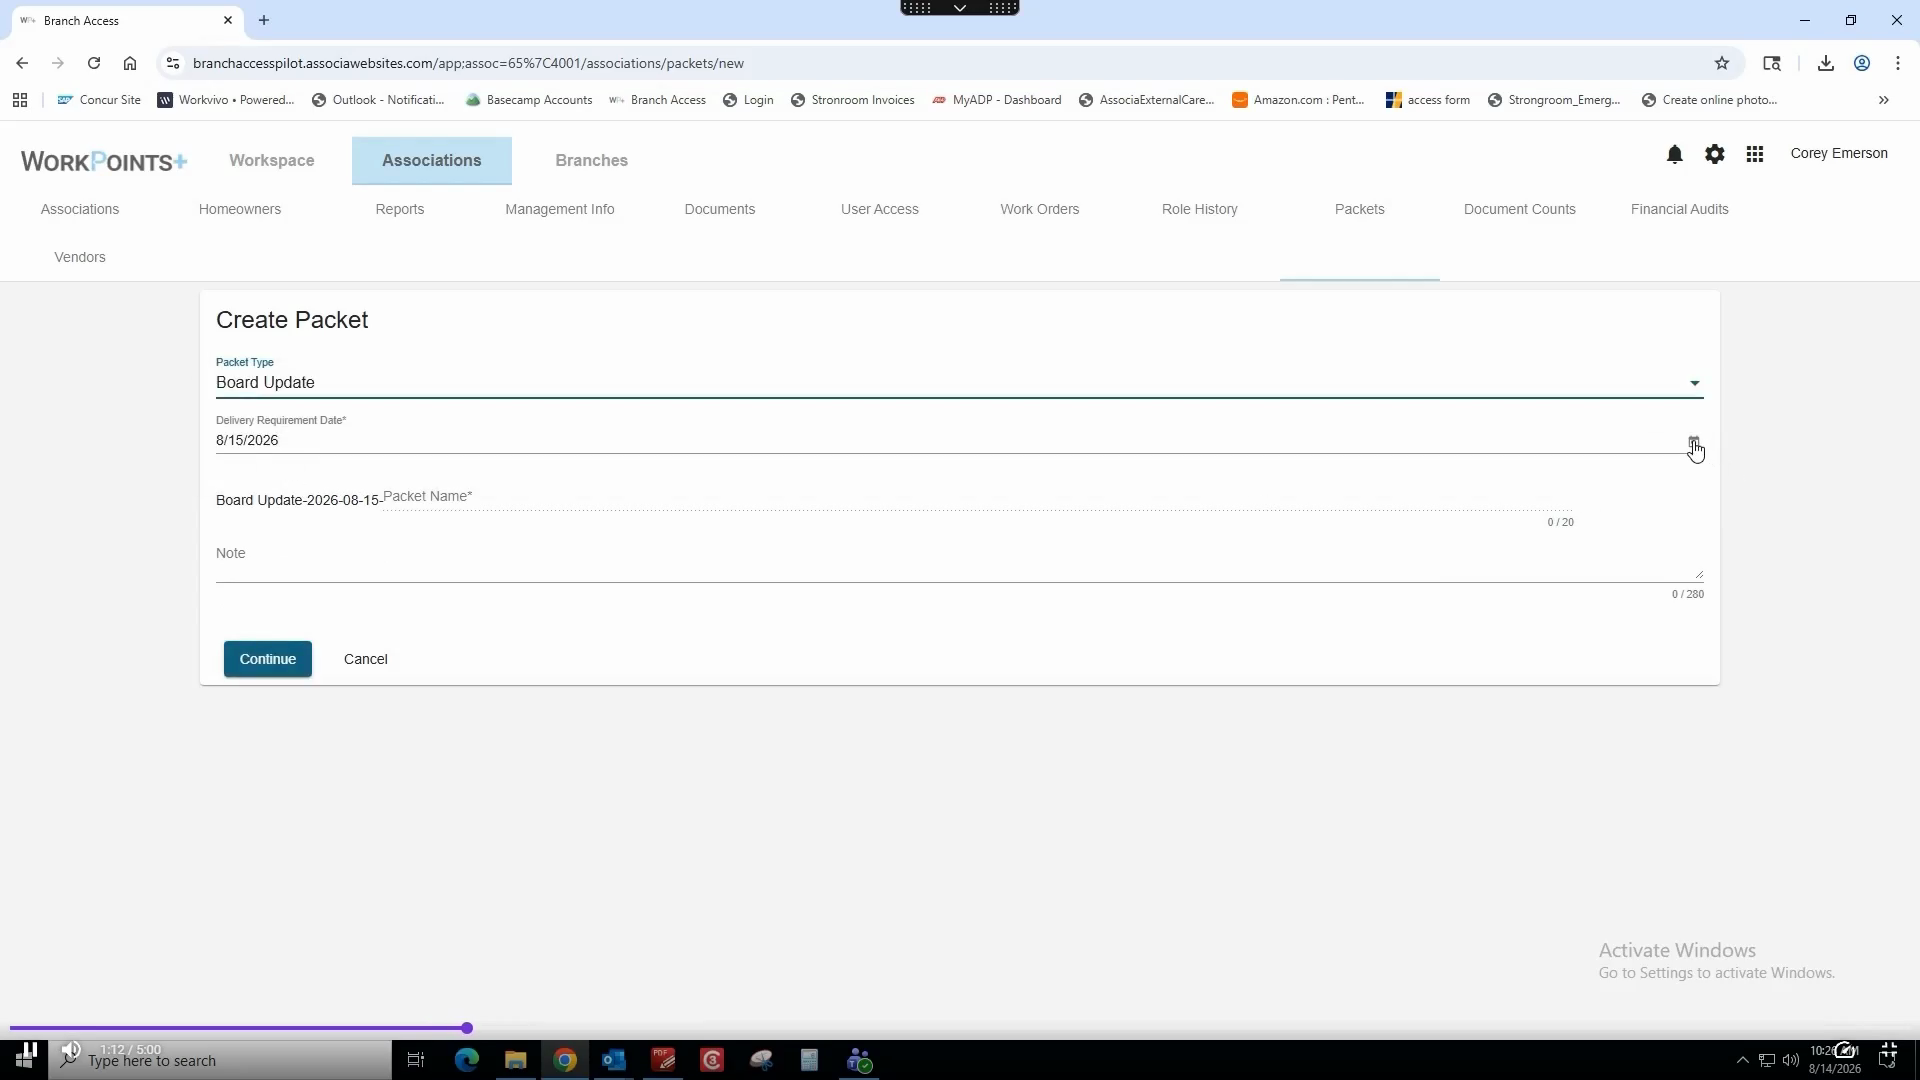View site information icon in address bar
This screenshot has height=1080, width=1920.
[172, 63]
